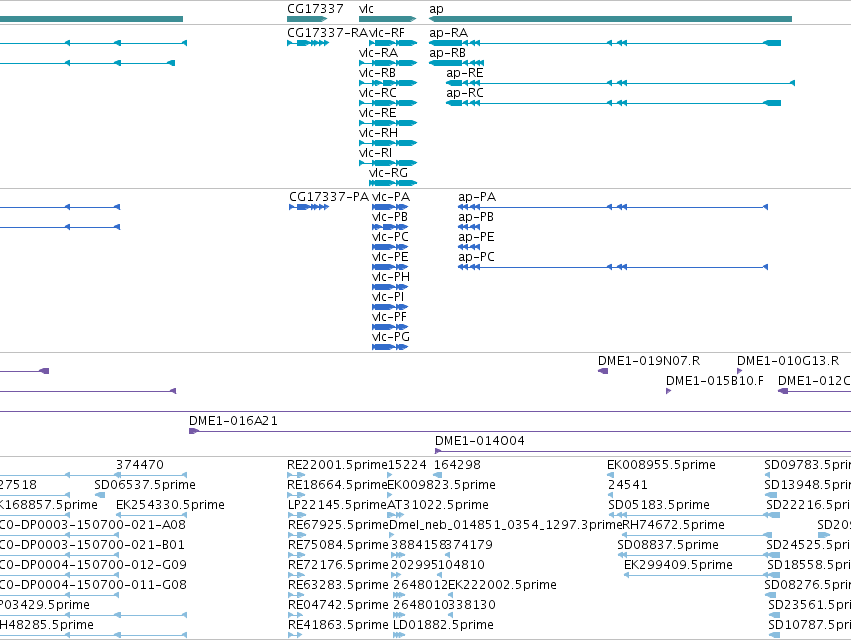Pick the vlc-RB transcript label

pyautogui.click(x=377, y=73)
